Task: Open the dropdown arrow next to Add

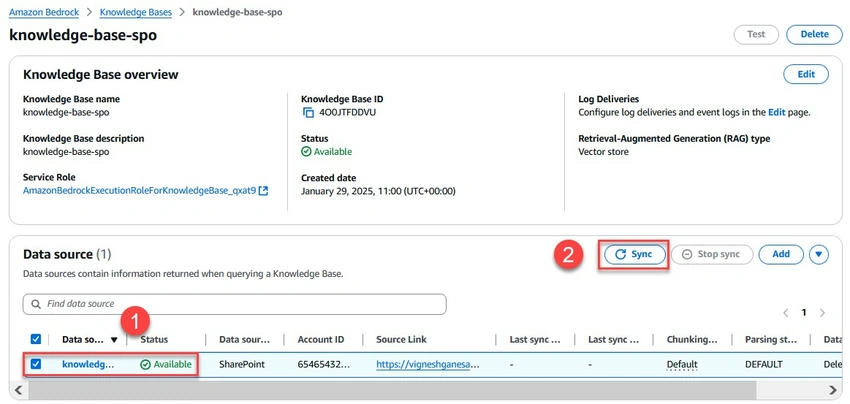Action: pyautogui.click(x=819, y=254)
